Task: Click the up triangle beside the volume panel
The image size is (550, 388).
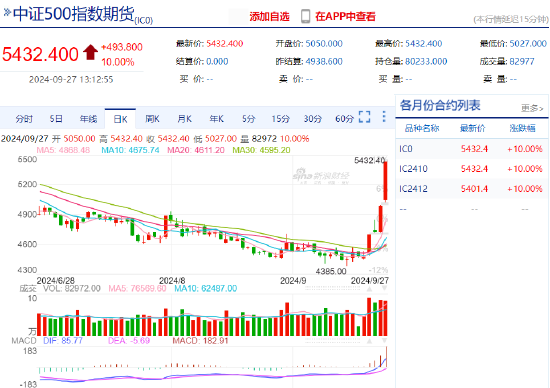Action: [x=369, y=289]
